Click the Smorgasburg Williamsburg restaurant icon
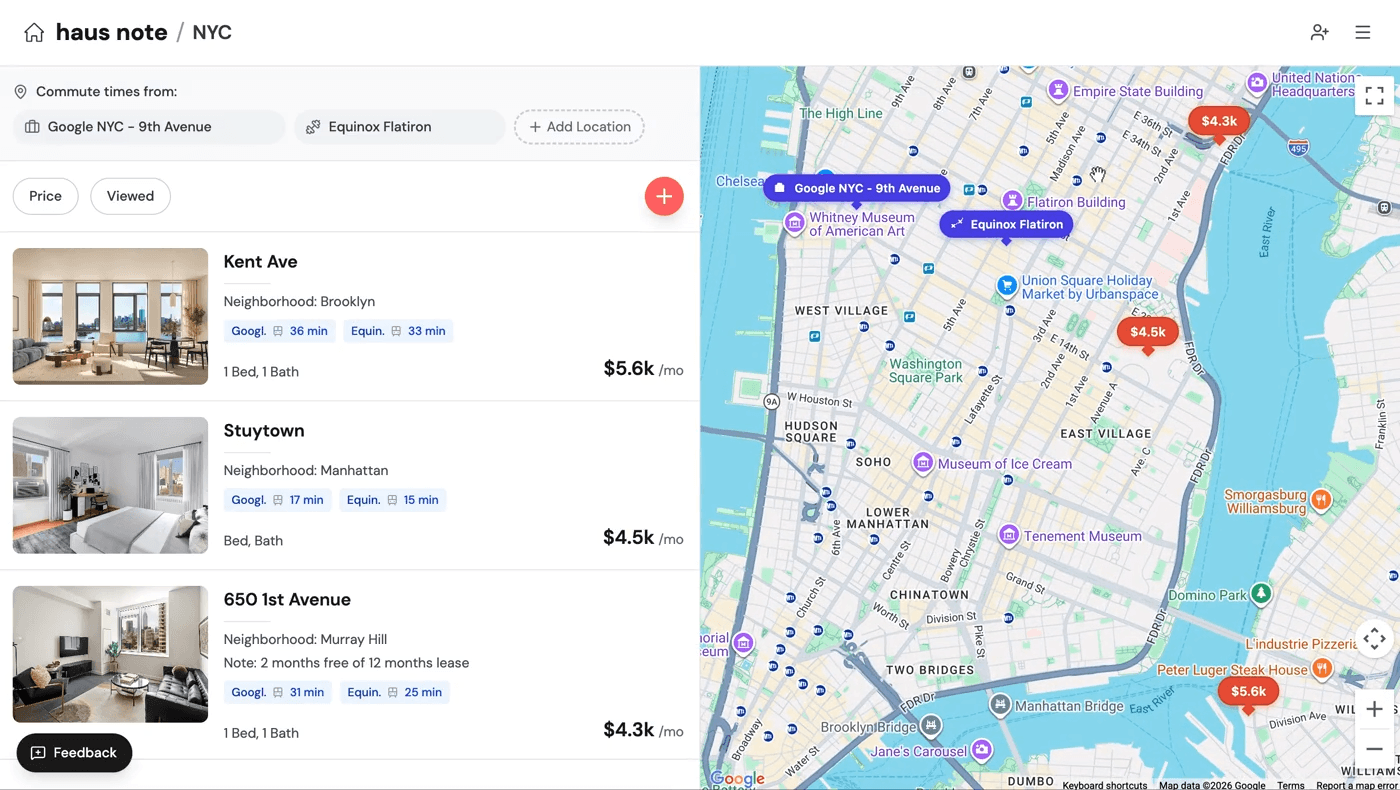 pyautogui.click(x=1321, y=499)
